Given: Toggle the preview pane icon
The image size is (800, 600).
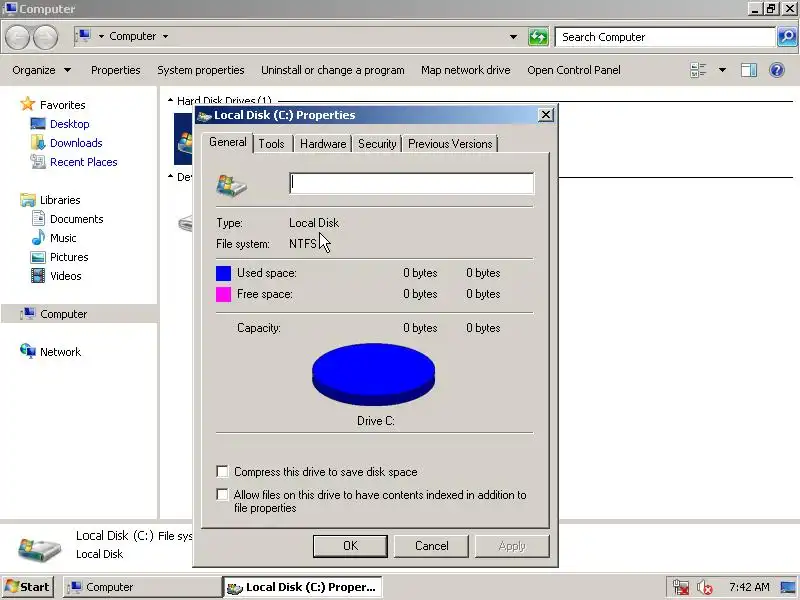Looking at the screenshot, I should [x=748, y=70].
